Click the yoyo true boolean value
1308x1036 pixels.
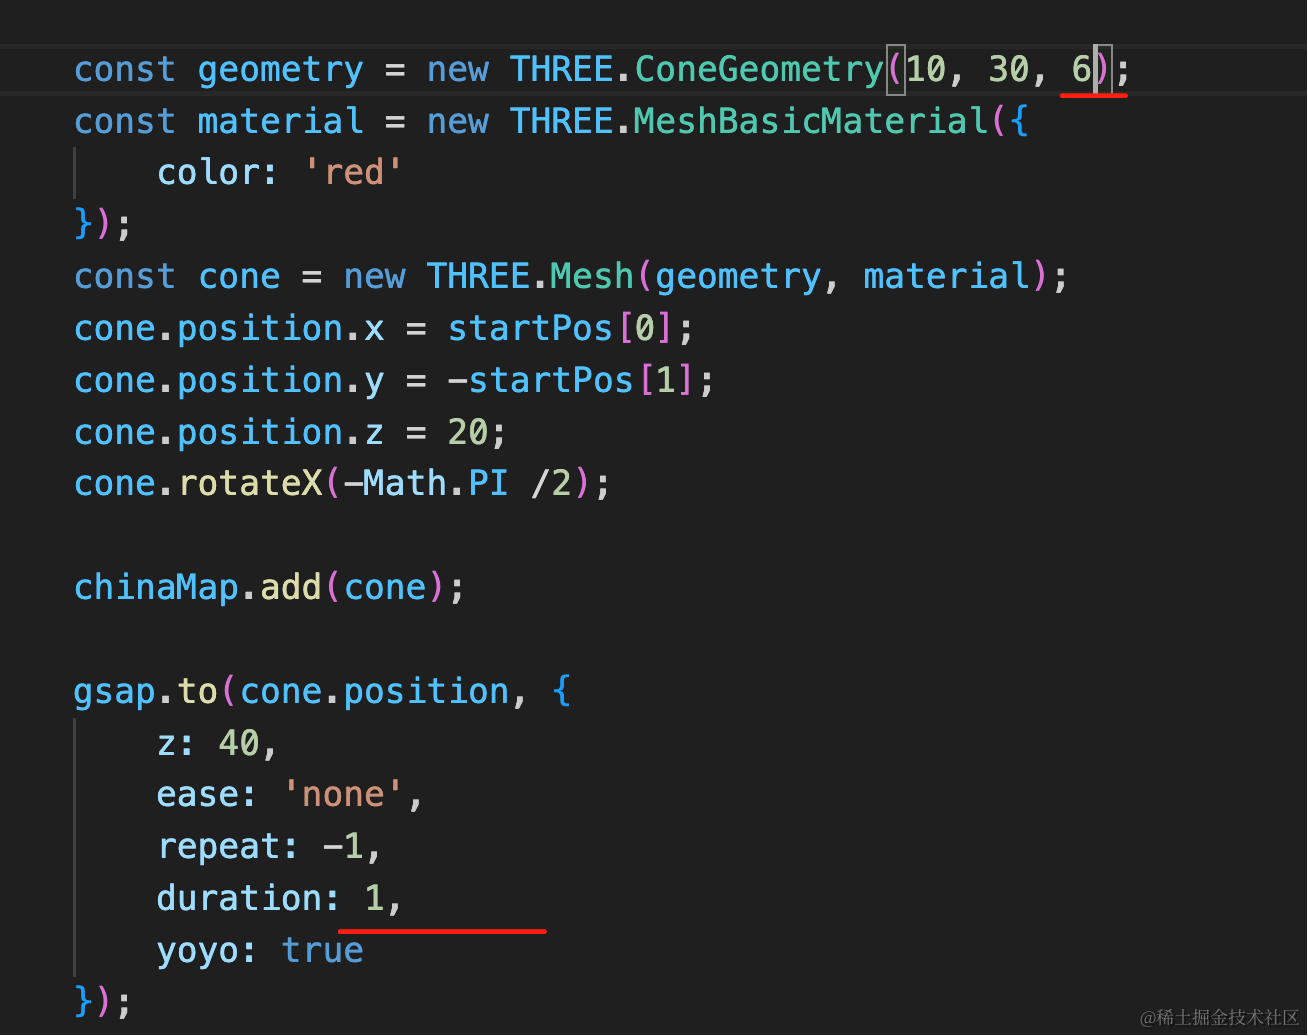(322, 950)
